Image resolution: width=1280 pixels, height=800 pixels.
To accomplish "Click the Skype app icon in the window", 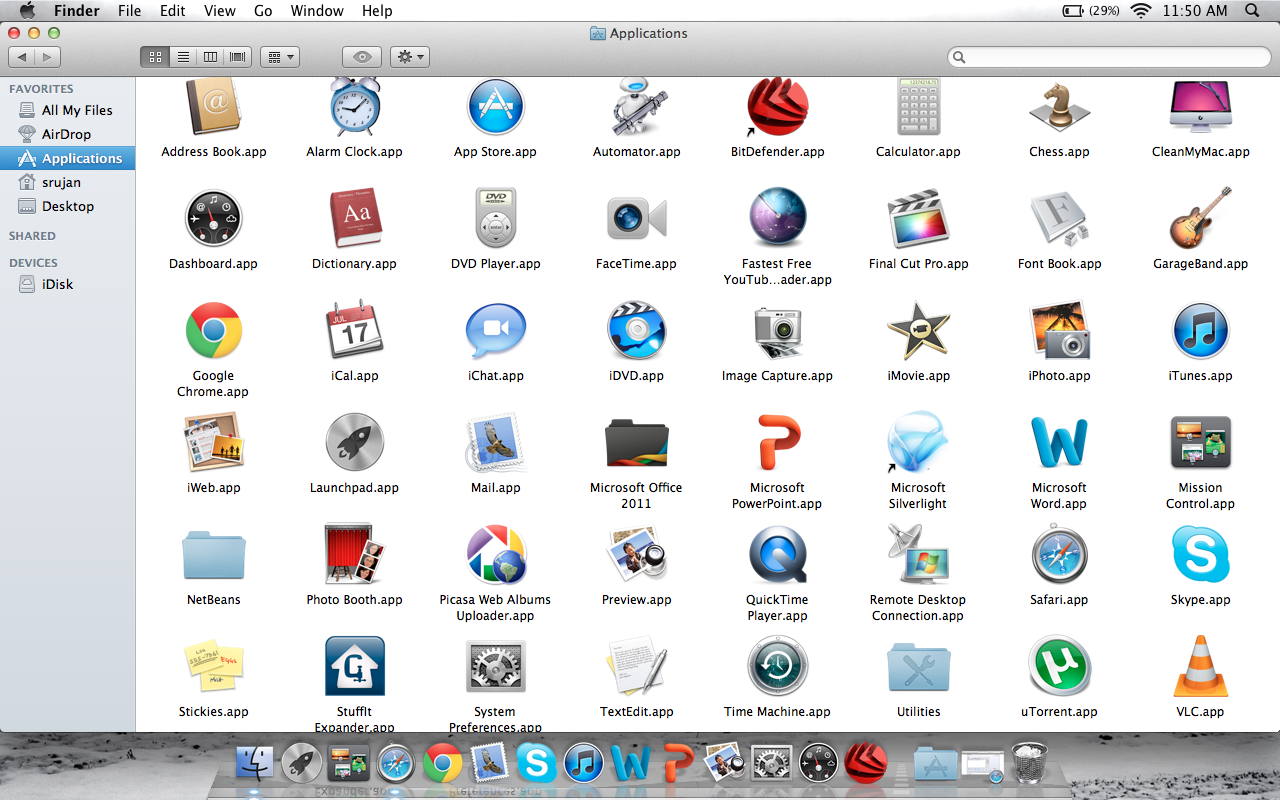I will (1200, 554).
